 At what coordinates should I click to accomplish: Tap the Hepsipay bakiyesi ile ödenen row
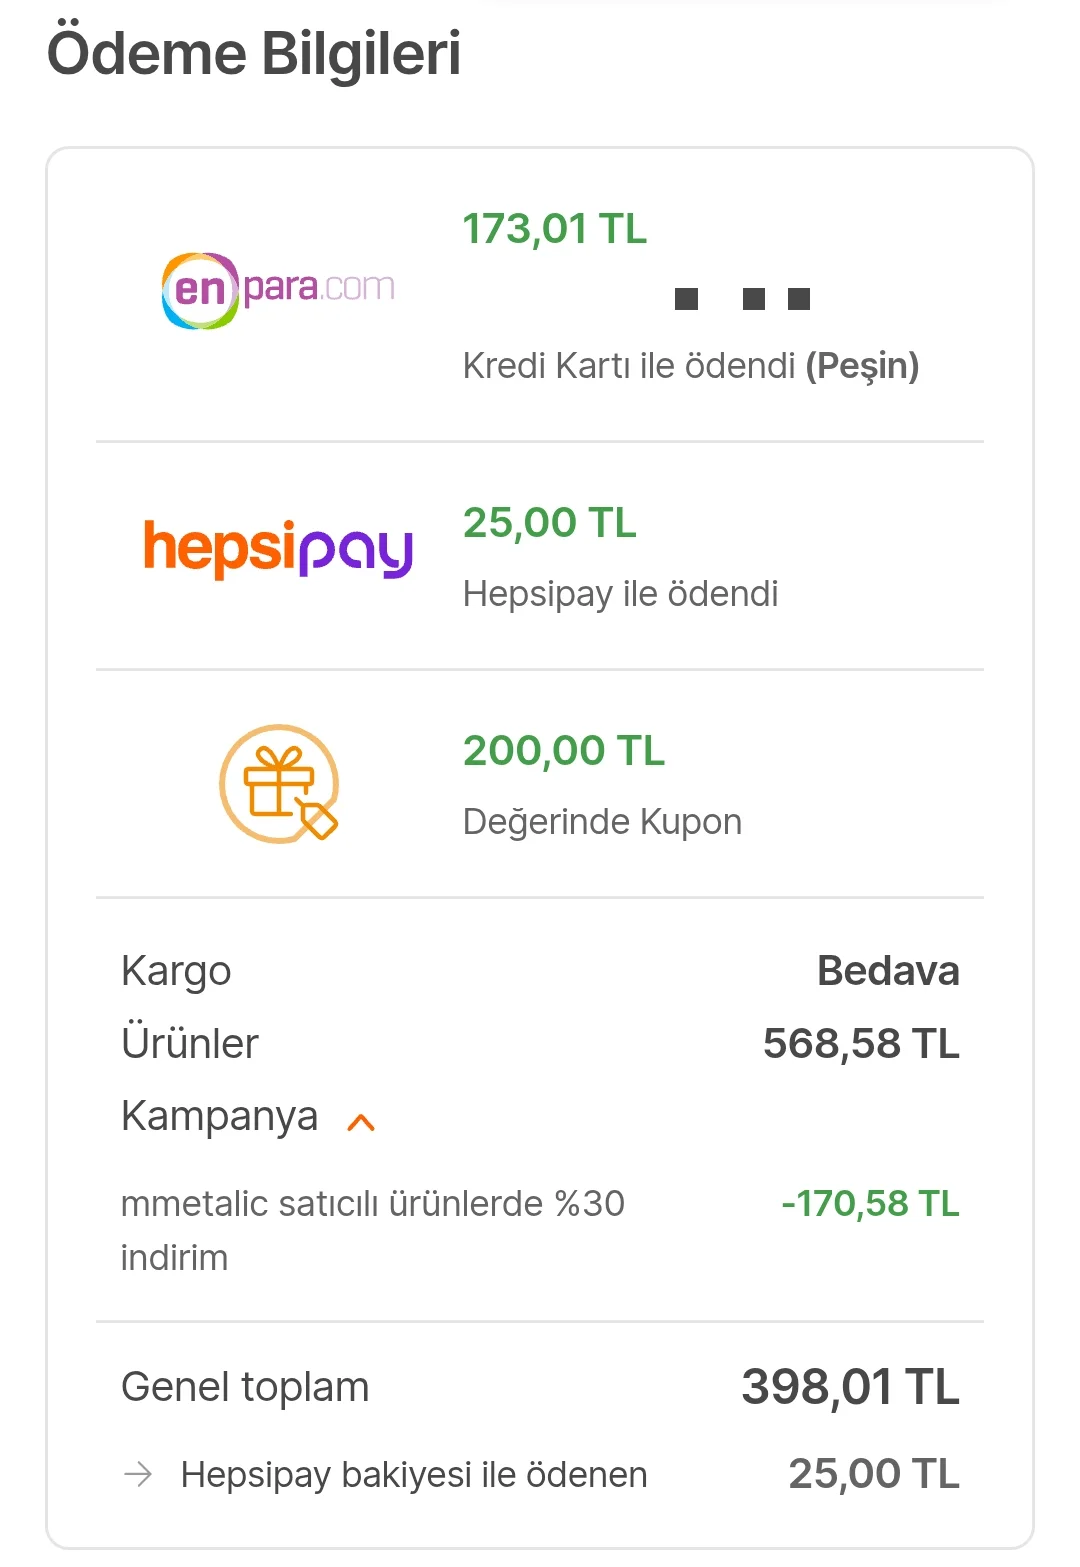pyautogui.click(x=414, y=1475)
